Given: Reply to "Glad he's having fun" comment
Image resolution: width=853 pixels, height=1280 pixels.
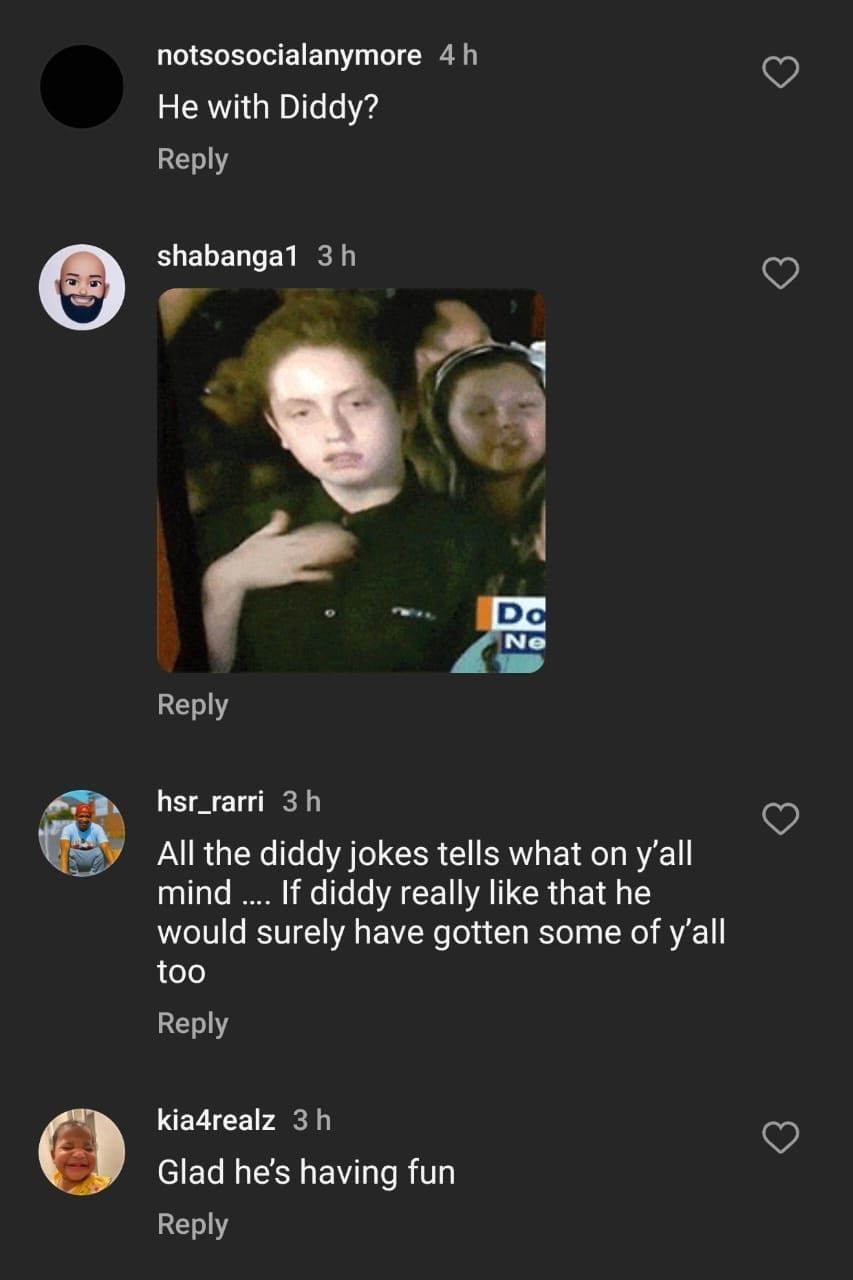Looking at the screenshot, I should (193, 1225).
